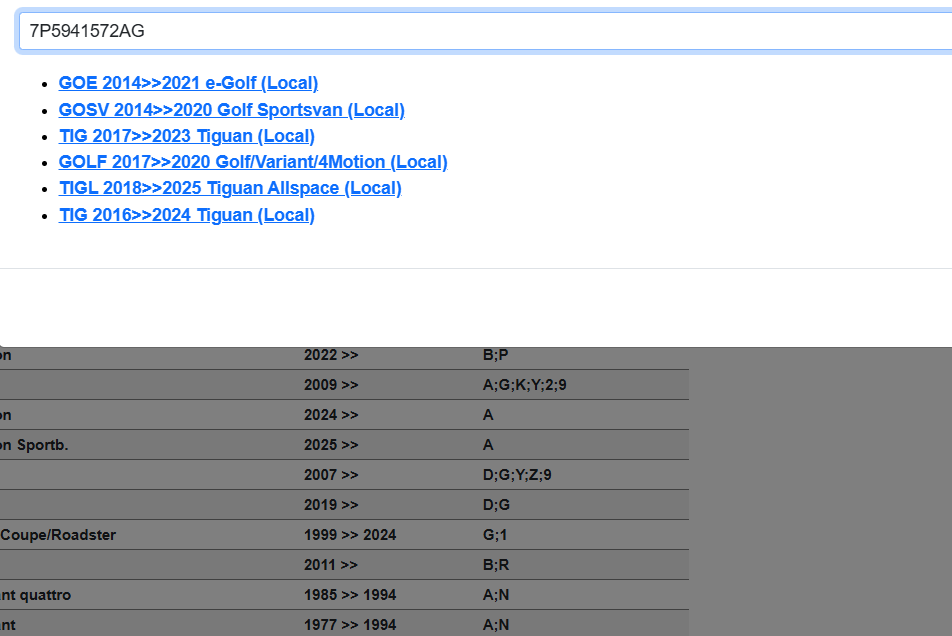Click the Coupe/Roadster model row name
952x636 pixels.
(x=58, y=535)
